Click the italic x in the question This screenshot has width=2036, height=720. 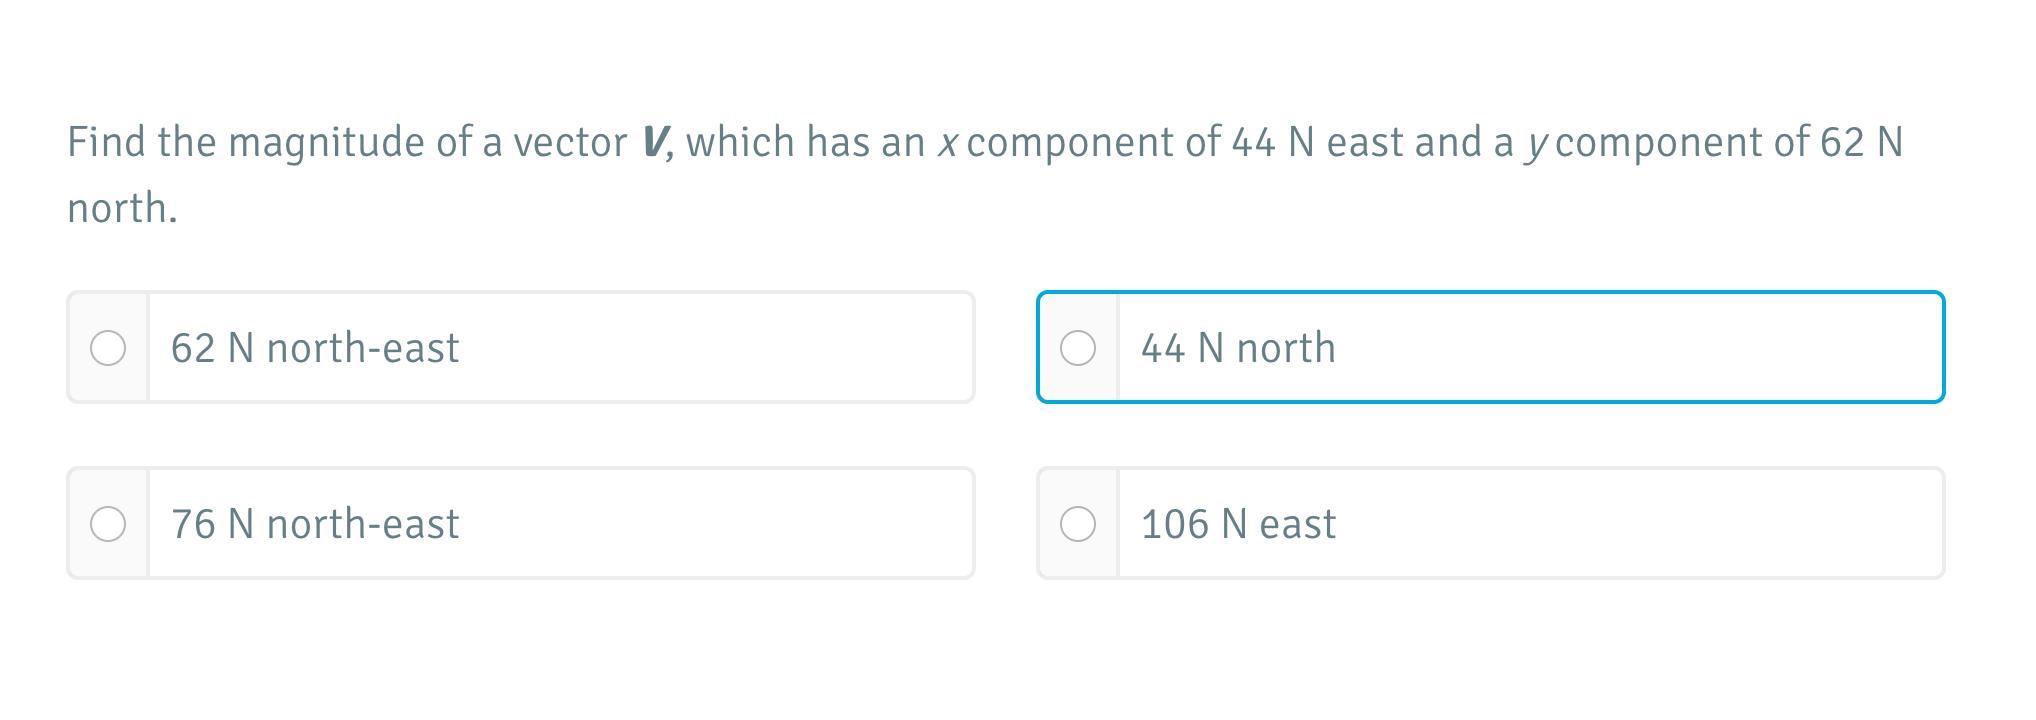tap(947, 143)
